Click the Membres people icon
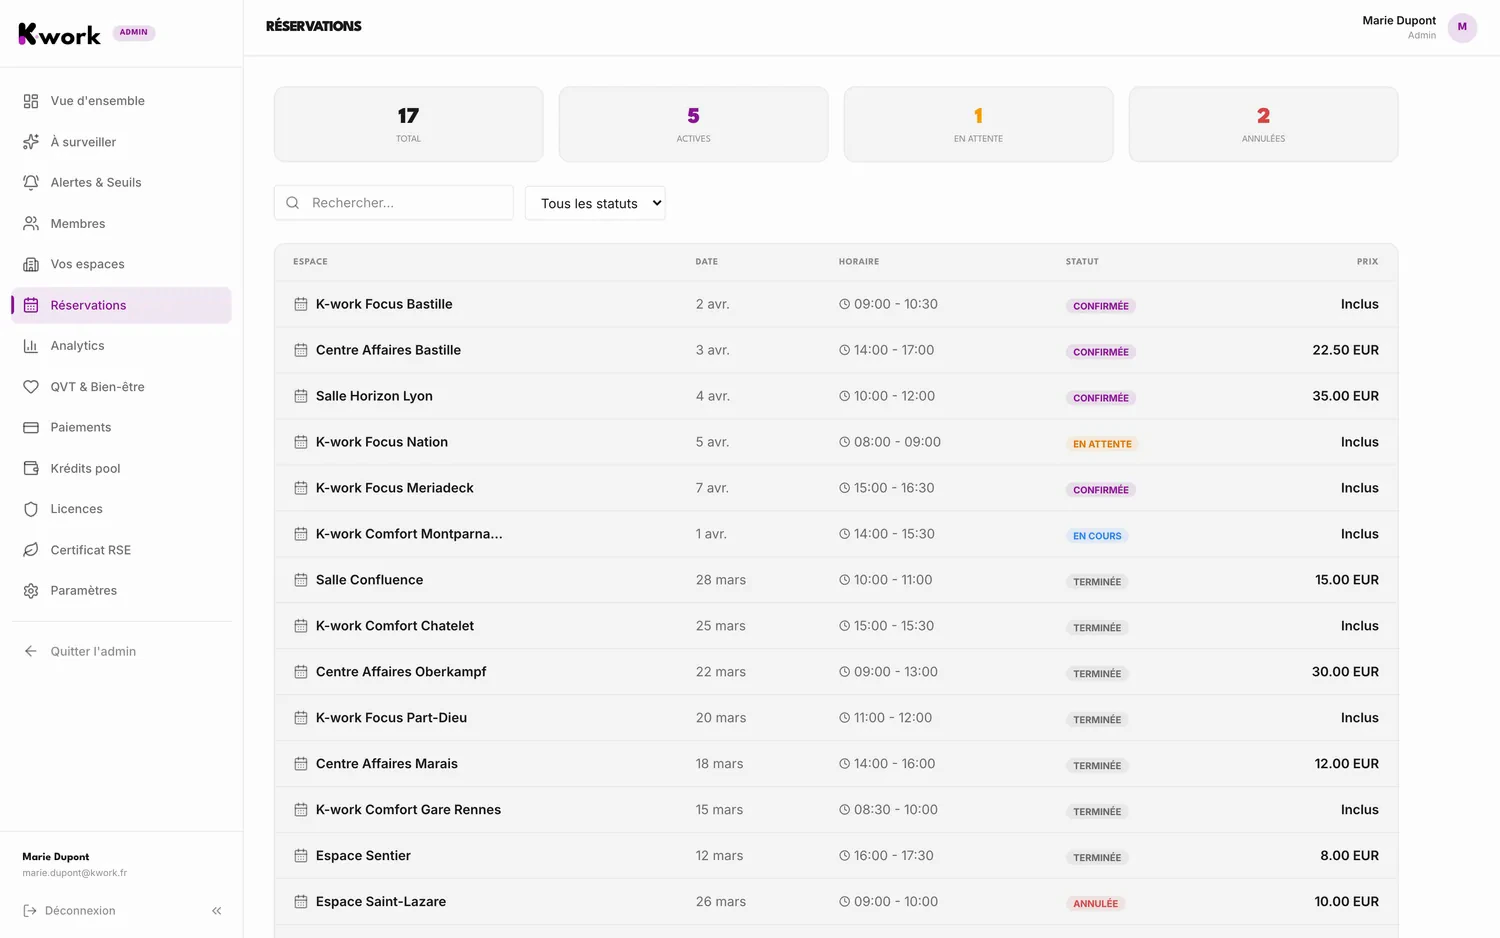Image resolution: width=1500 pixels, height=938 pixels. click(x=31, y=224)
